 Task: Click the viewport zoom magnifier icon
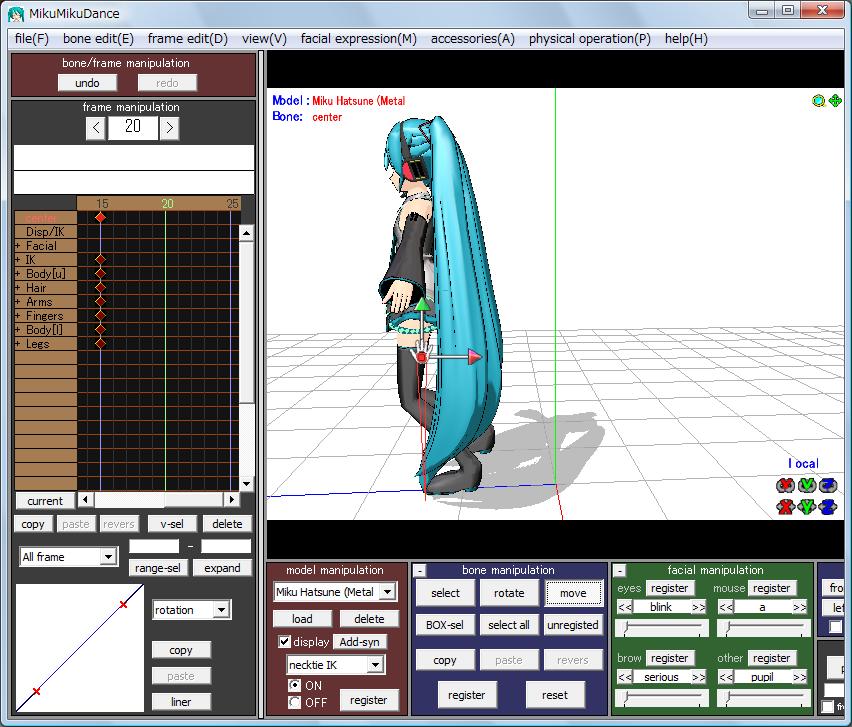(x=818, y=101)
